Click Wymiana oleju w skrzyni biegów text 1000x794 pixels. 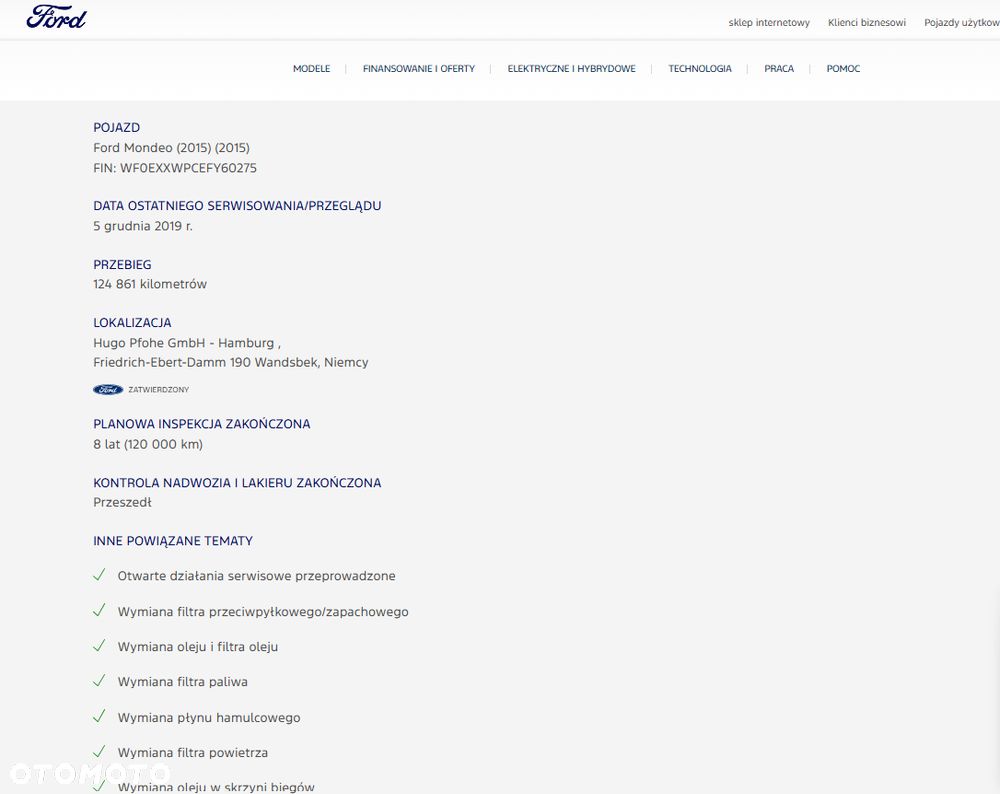coord(216,787)
